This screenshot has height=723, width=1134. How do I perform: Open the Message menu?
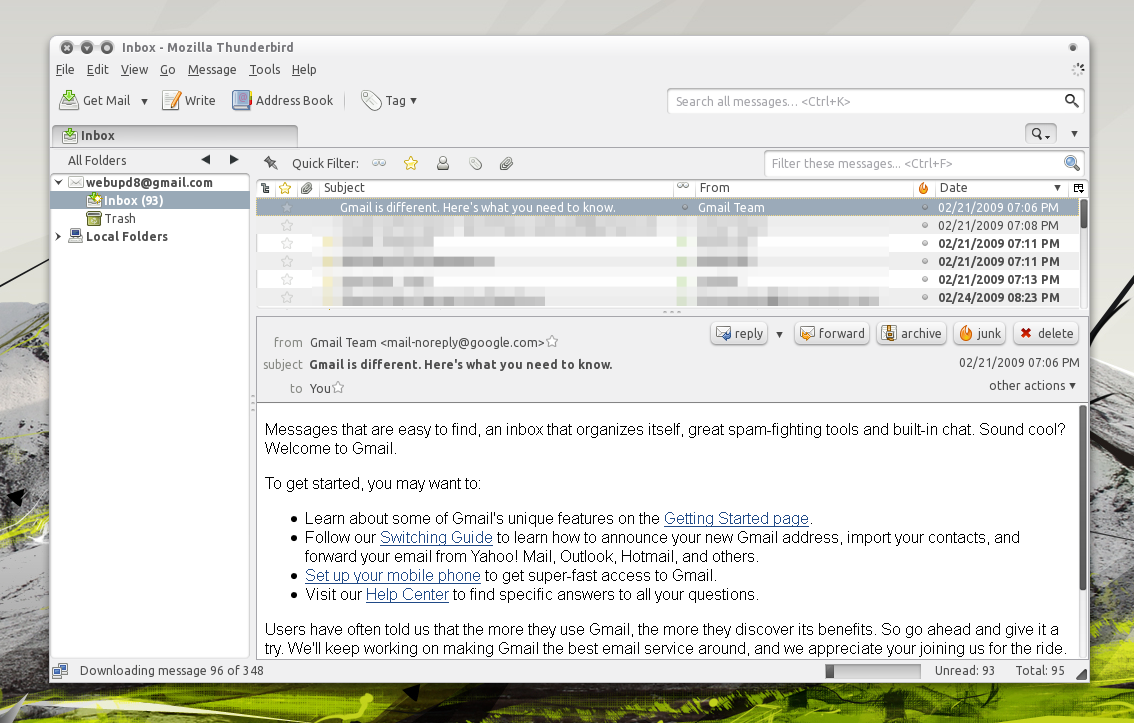coord(212,70)
